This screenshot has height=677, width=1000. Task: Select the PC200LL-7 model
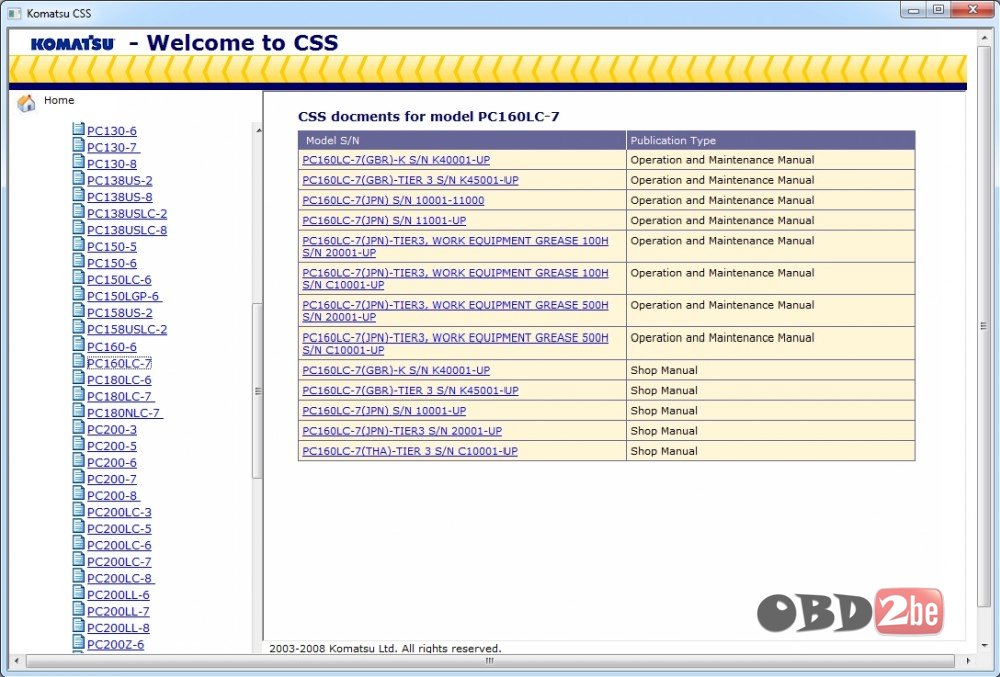point(118,612)
